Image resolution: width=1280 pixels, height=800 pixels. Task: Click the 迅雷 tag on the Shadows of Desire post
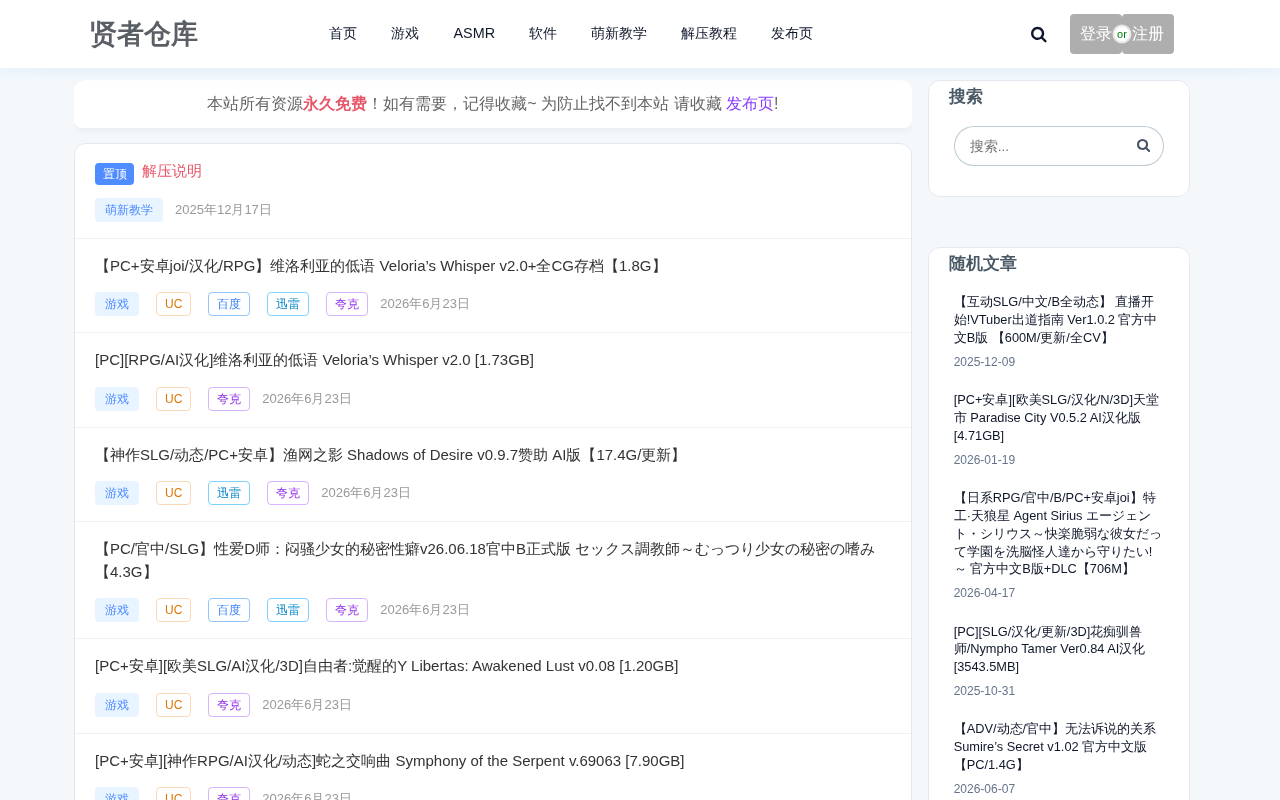point(229,493)
